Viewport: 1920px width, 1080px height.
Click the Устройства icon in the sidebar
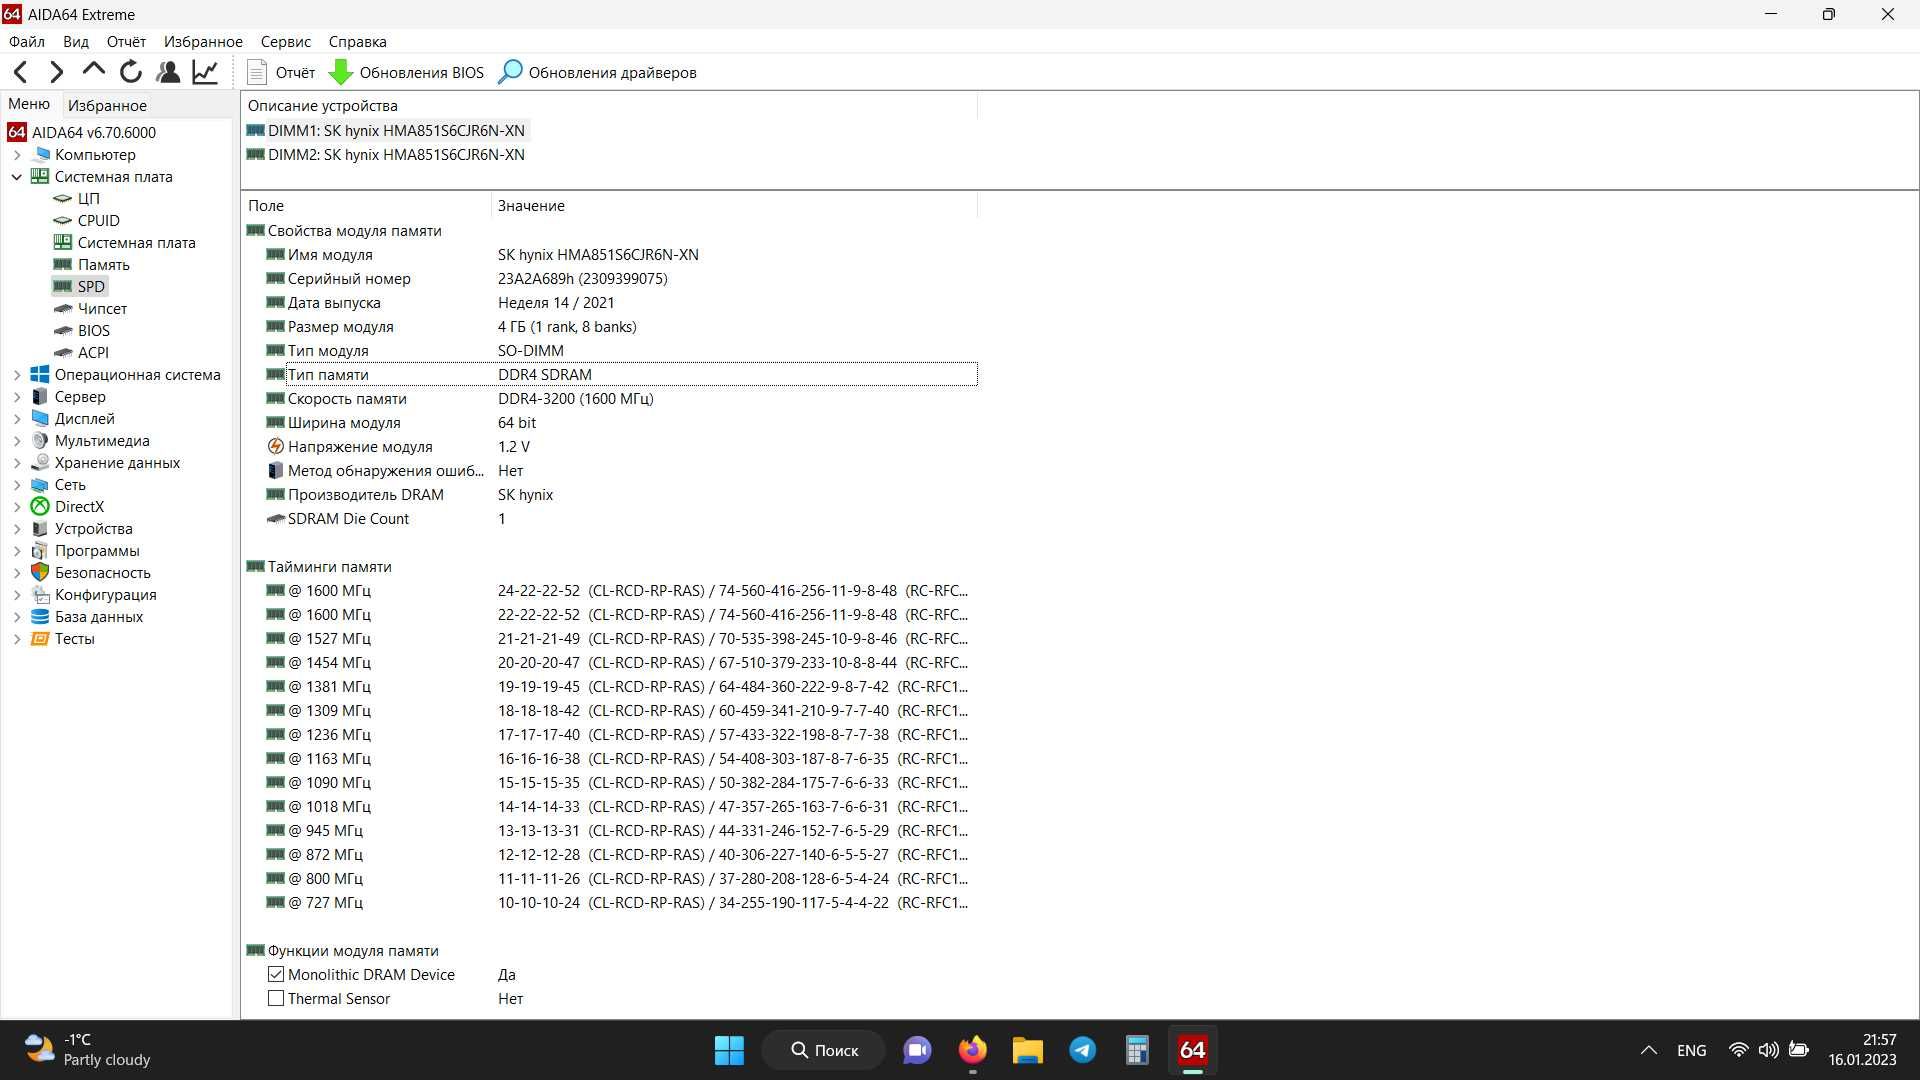40,529
